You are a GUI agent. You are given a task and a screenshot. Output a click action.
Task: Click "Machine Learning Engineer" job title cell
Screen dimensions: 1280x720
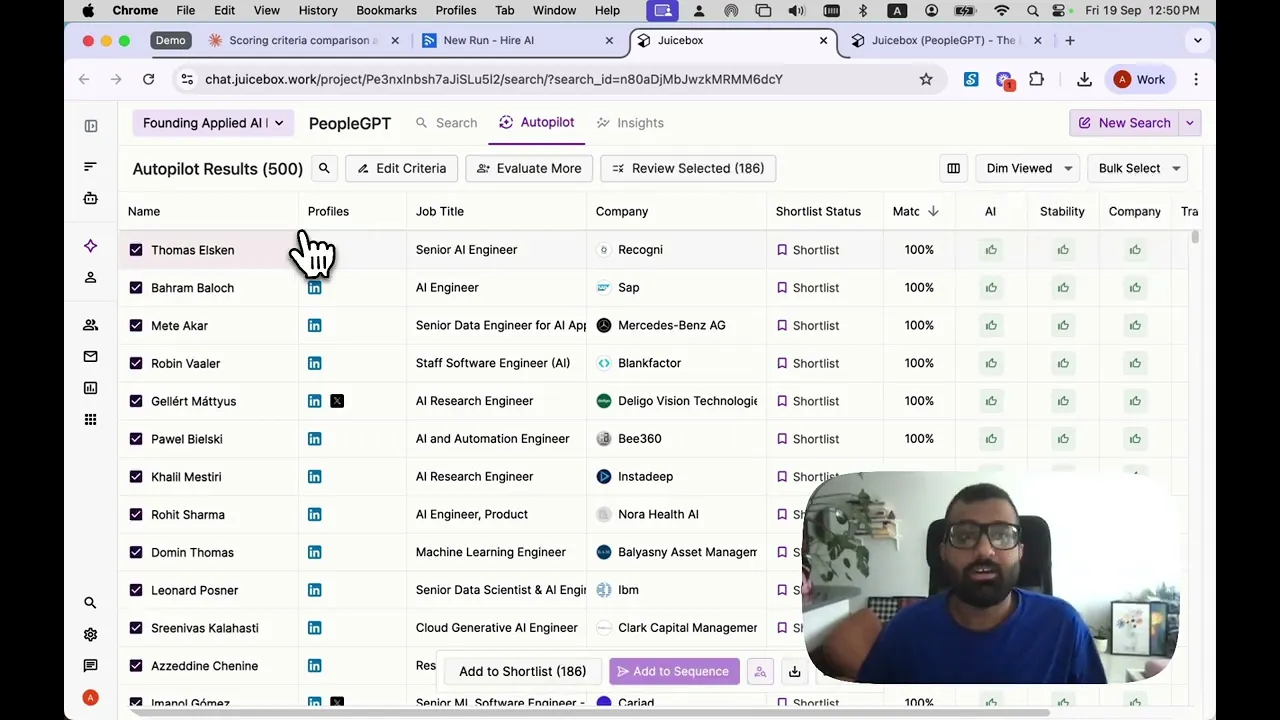click(x=491, y=552)
